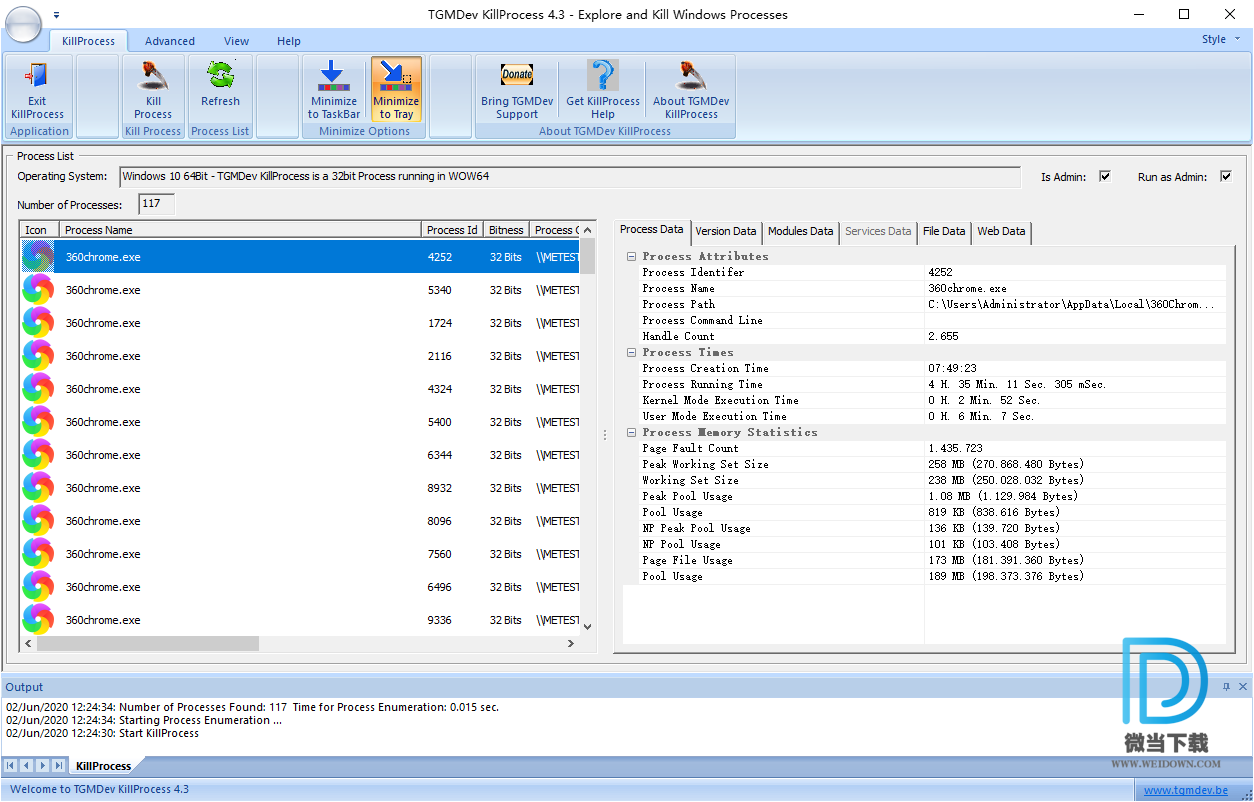Open the Help ribbon tab
1254x802 pixels.
tap(289, 41)
